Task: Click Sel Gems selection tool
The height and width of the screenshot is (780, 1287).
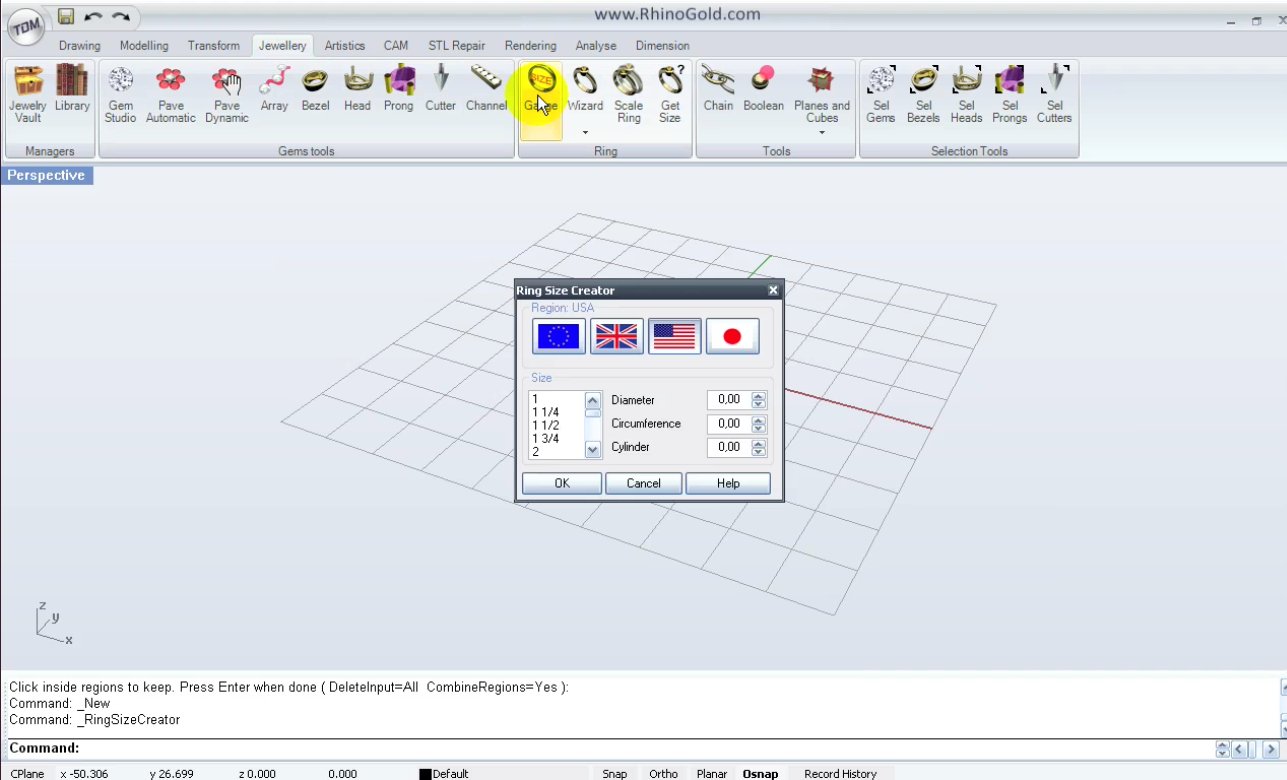Action: 881,95
